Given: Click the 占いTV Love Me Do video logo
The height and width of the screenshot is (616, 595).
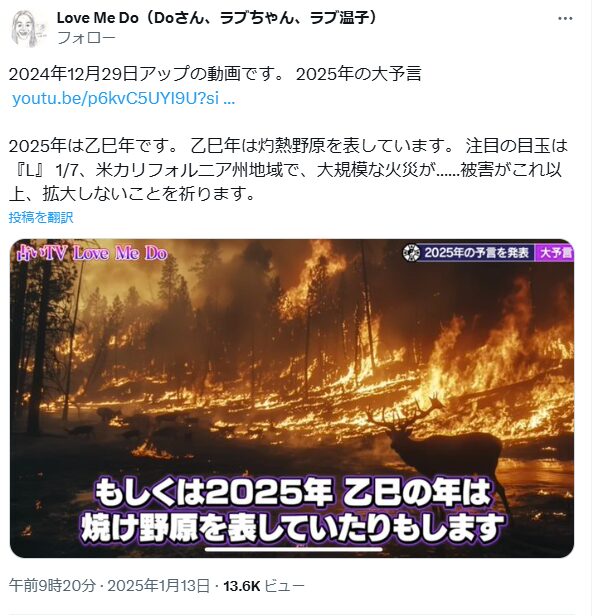Looking at the screenshot, I should (92, 253).
